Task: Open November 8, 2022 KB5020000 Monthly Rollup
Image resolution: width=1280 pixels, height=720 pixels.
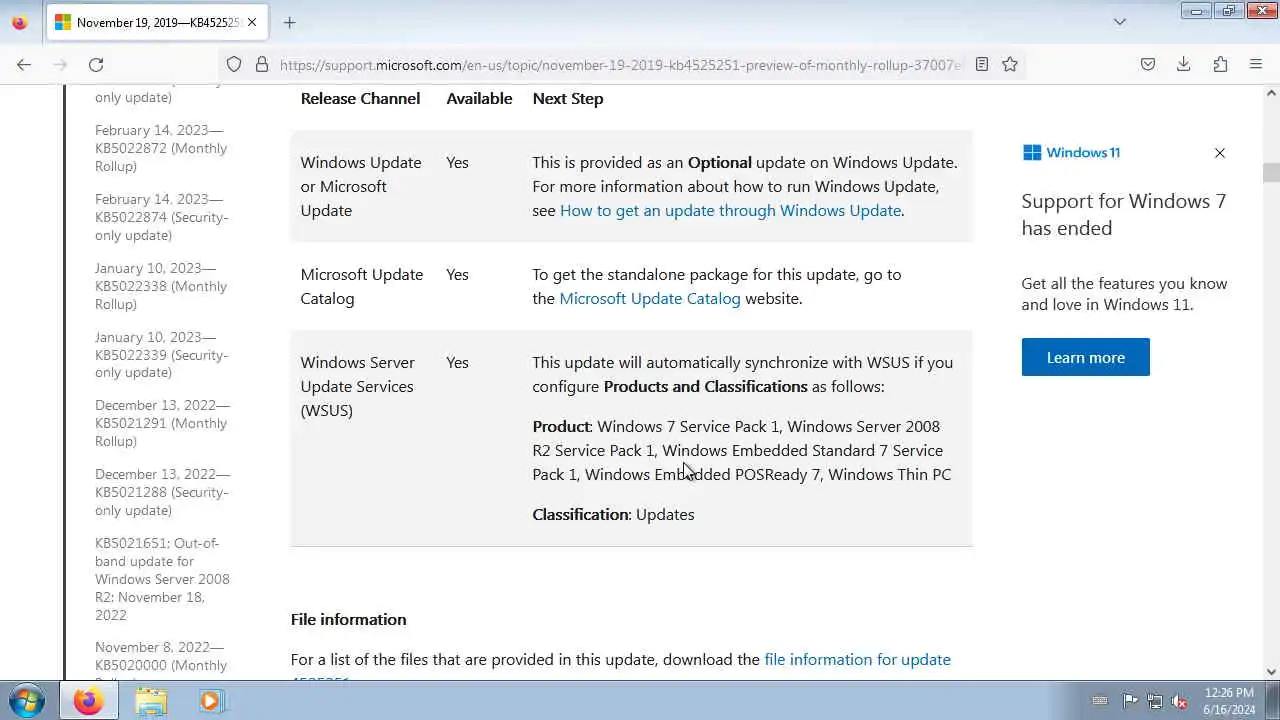Action: pos(162,660)
